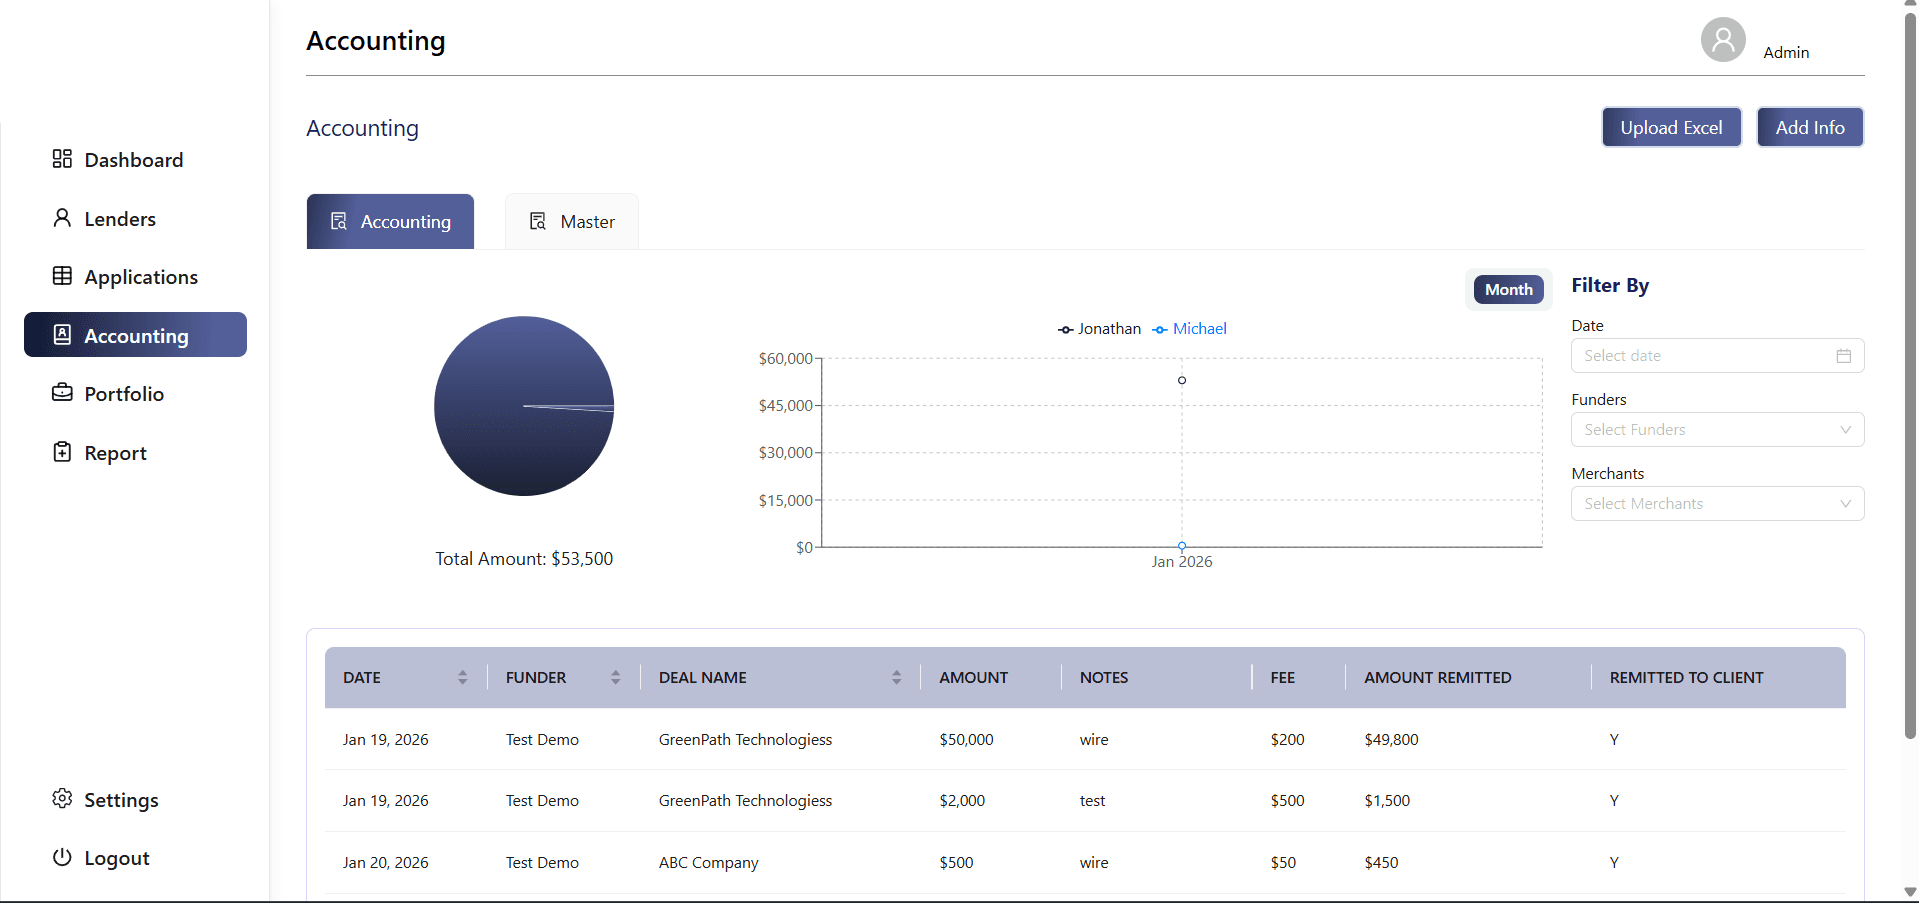This screenshot has height=903, width=1919.
Task: Click the Applications table icon
Action: click(62, 276)
